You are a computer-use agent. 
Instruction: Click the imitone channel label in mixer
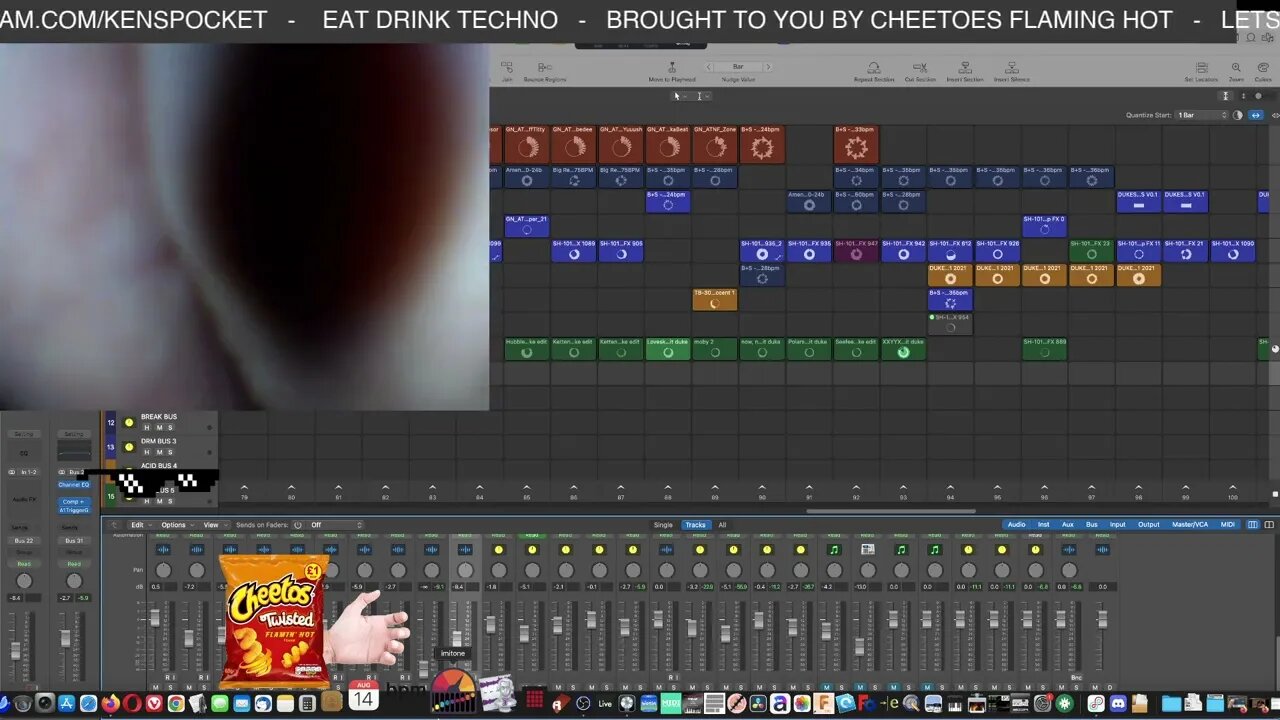click(x=453, y=653)
